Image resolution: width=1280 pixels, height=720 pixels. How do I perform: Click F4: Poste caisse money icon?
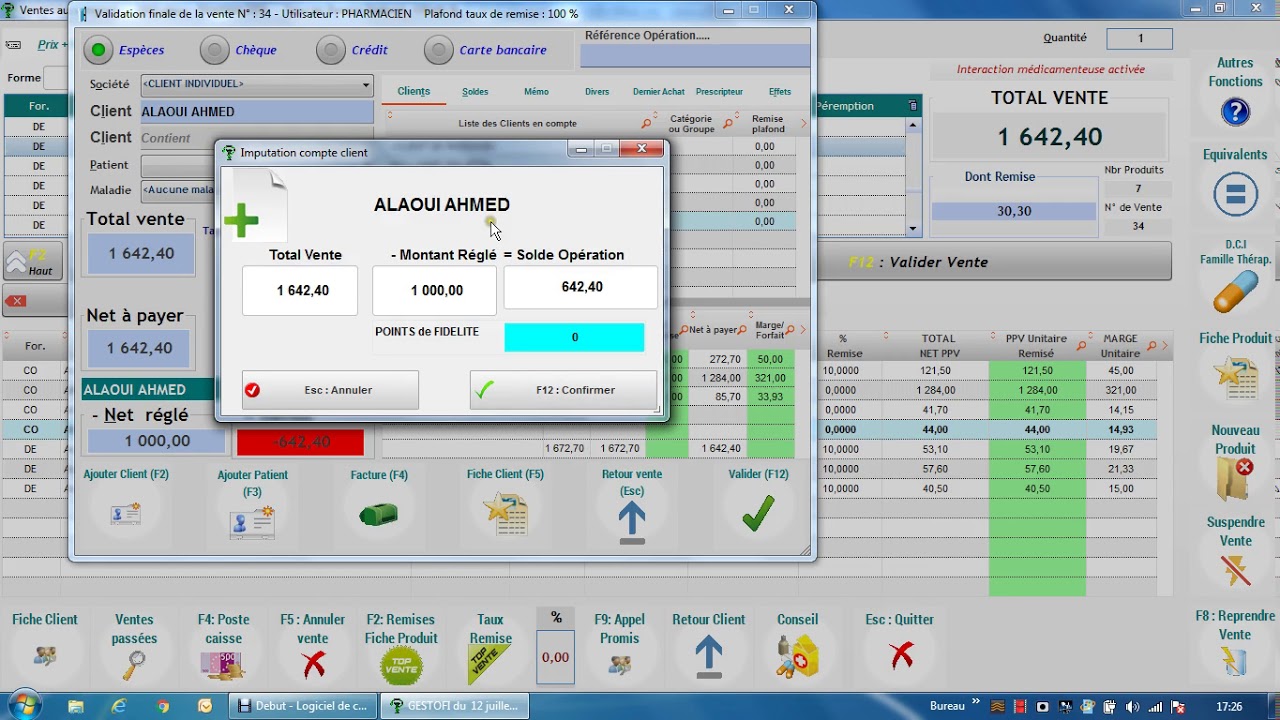click(223, 666)
